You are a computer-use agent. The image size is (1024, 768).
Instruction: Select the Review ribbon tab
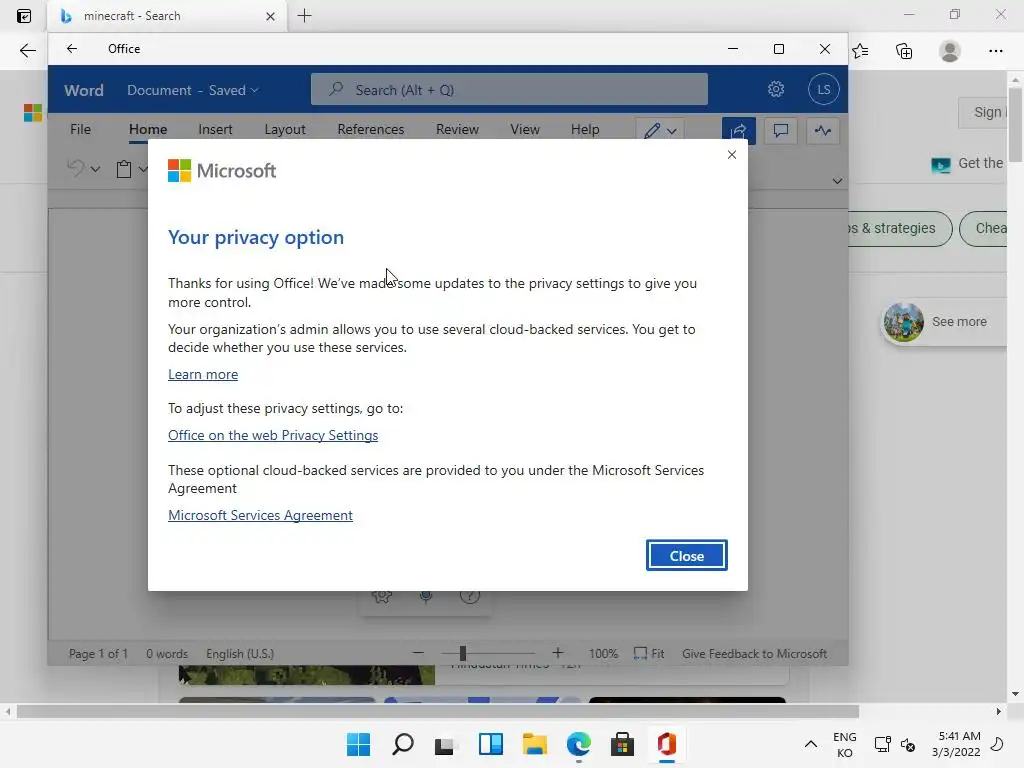point(457,129)
